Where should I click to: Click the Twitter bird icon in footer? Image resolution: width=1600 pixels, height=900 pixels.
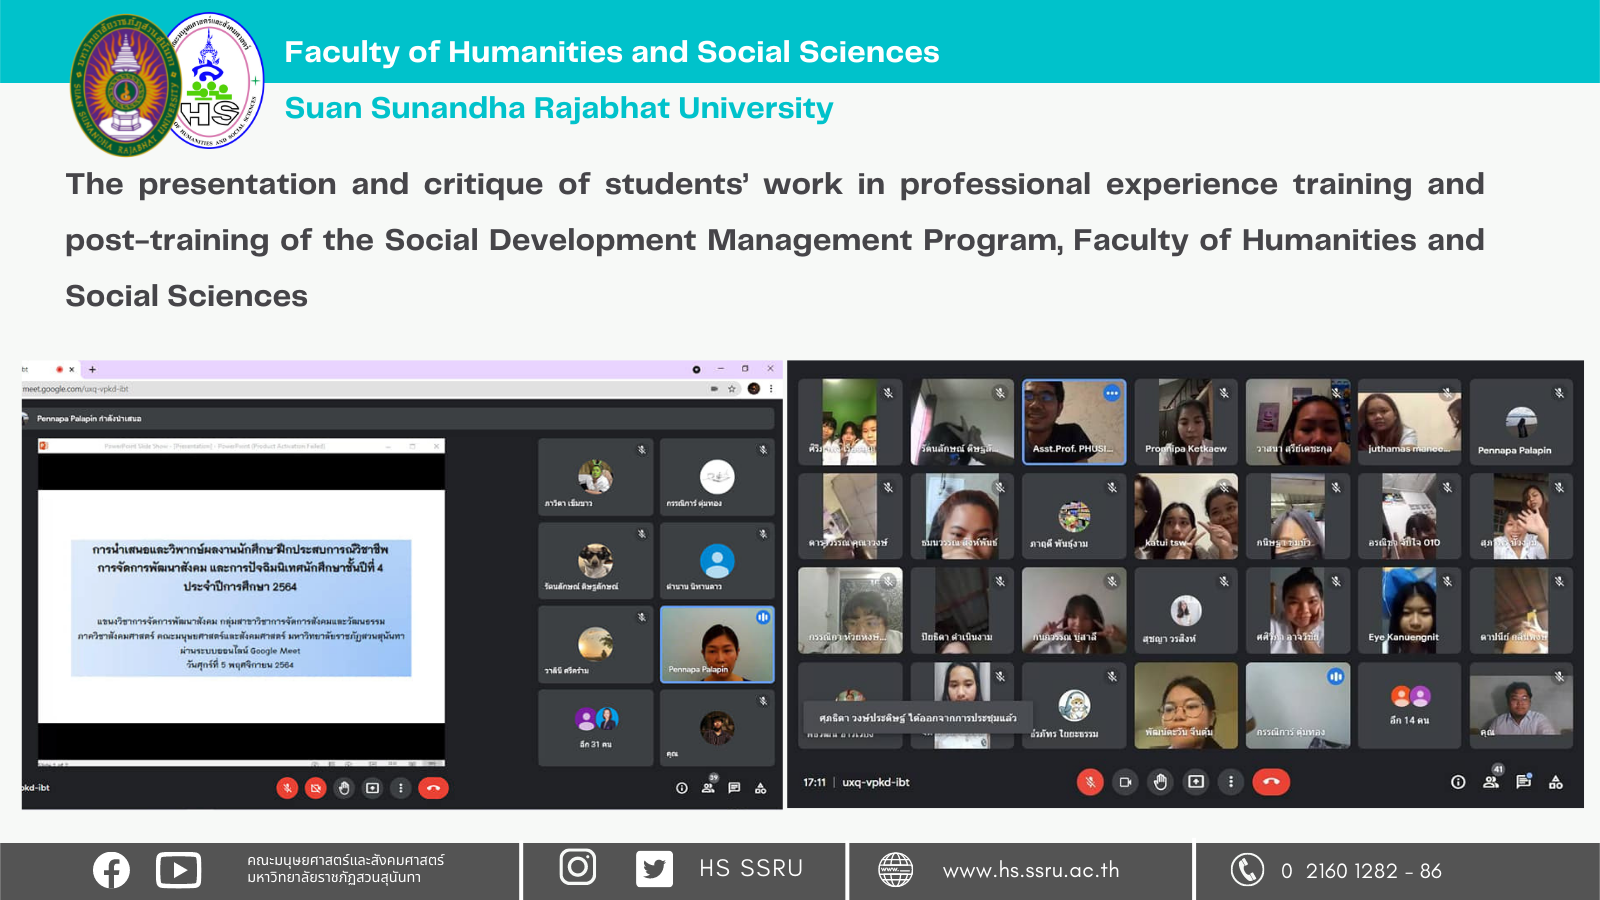click(654, 869)
